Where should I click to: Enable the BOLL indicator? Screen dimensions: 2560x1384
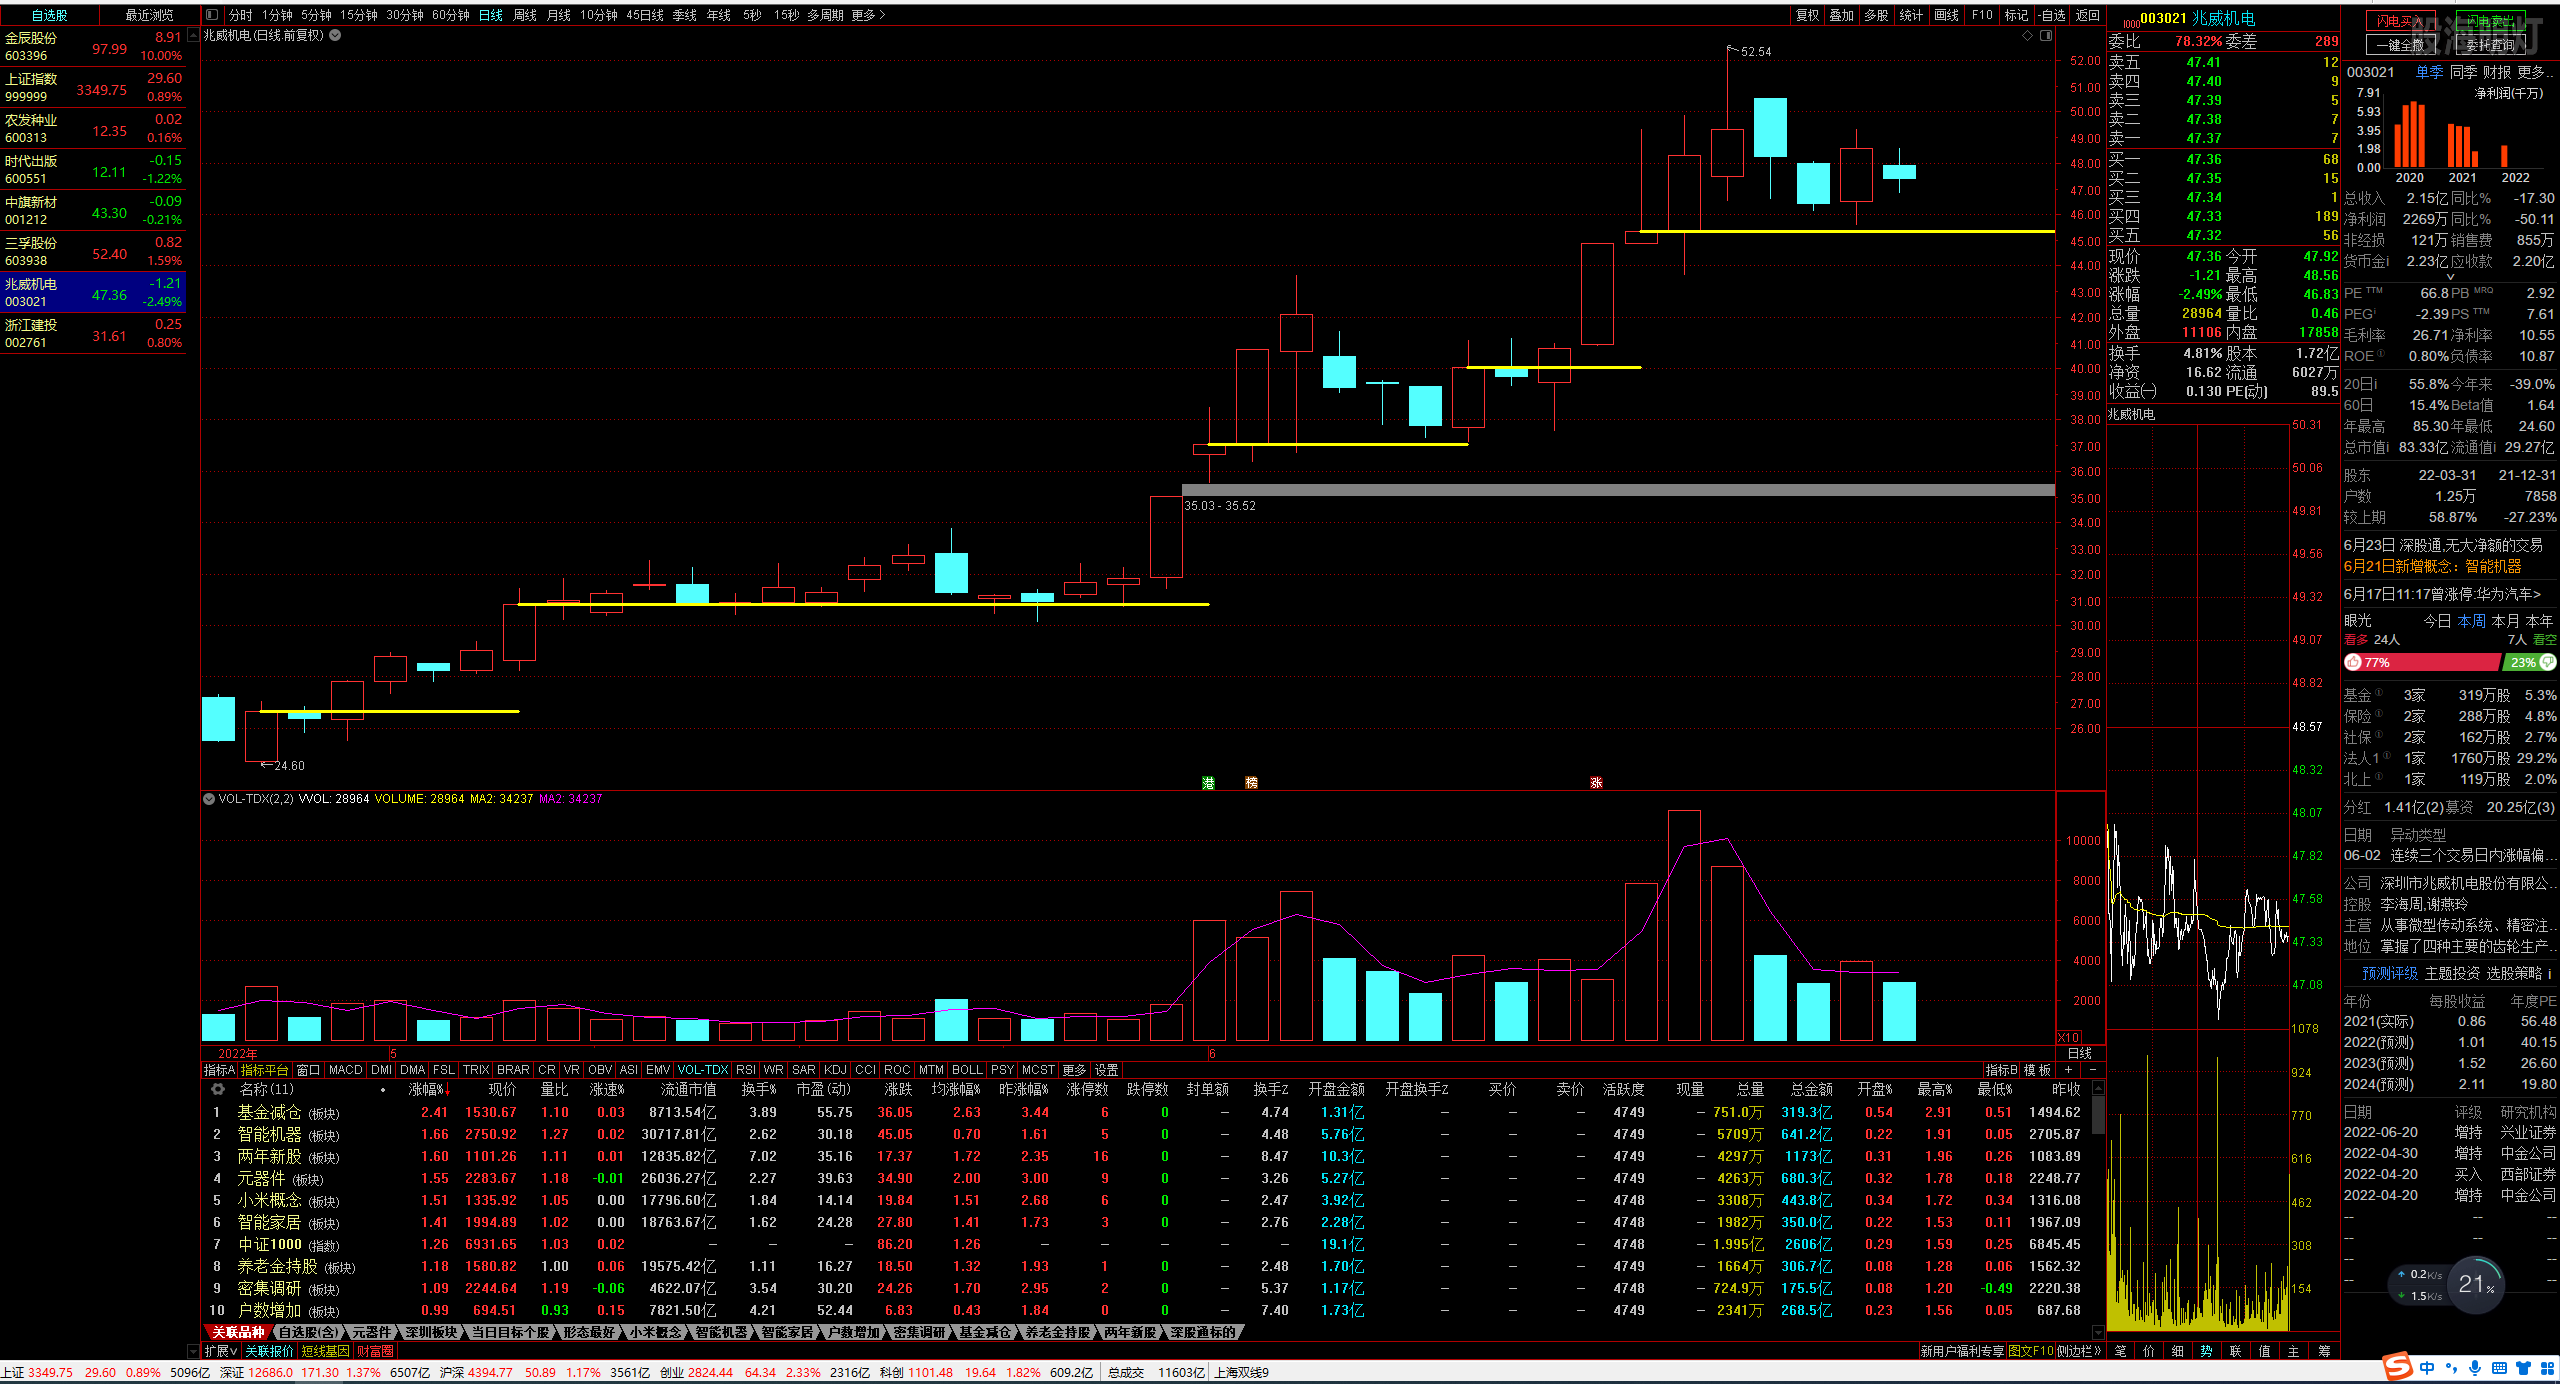[967, 1070]
